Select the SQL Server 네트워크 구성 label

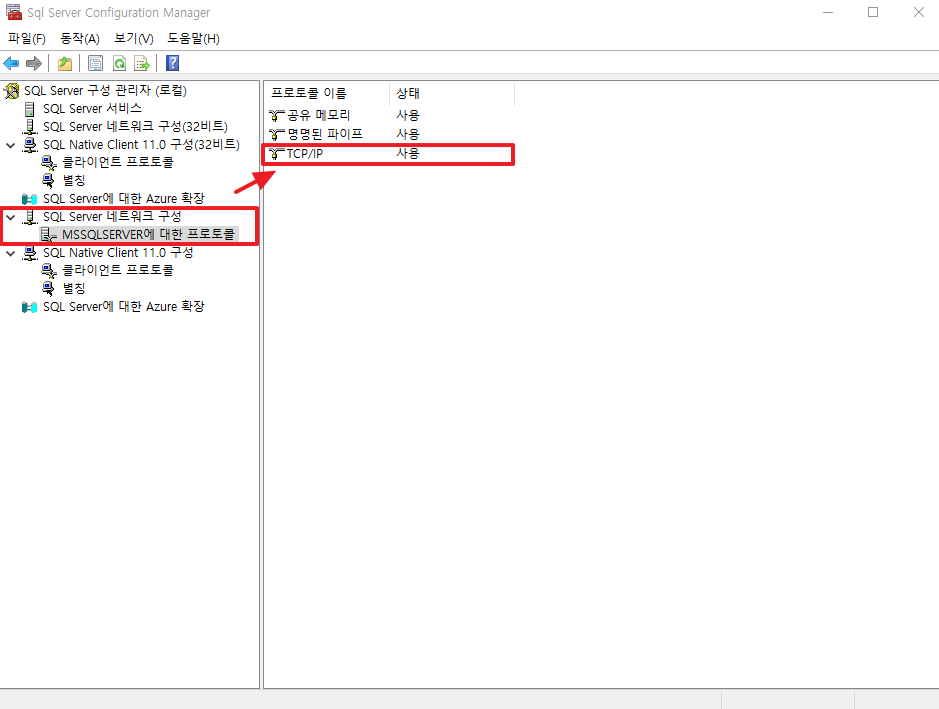(112, 217)
